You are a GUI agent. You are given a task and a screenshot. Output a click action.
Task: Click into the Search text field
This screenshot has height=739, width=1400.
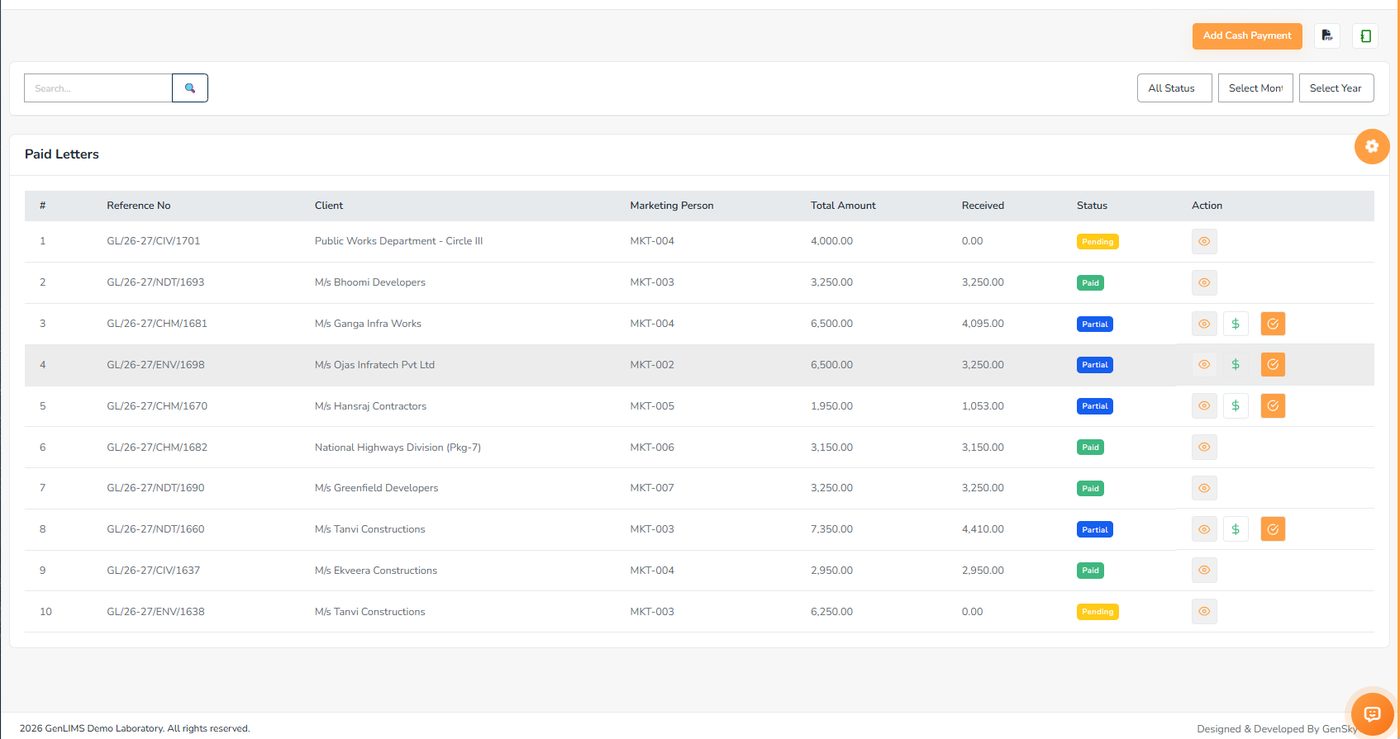coord(98,88)
